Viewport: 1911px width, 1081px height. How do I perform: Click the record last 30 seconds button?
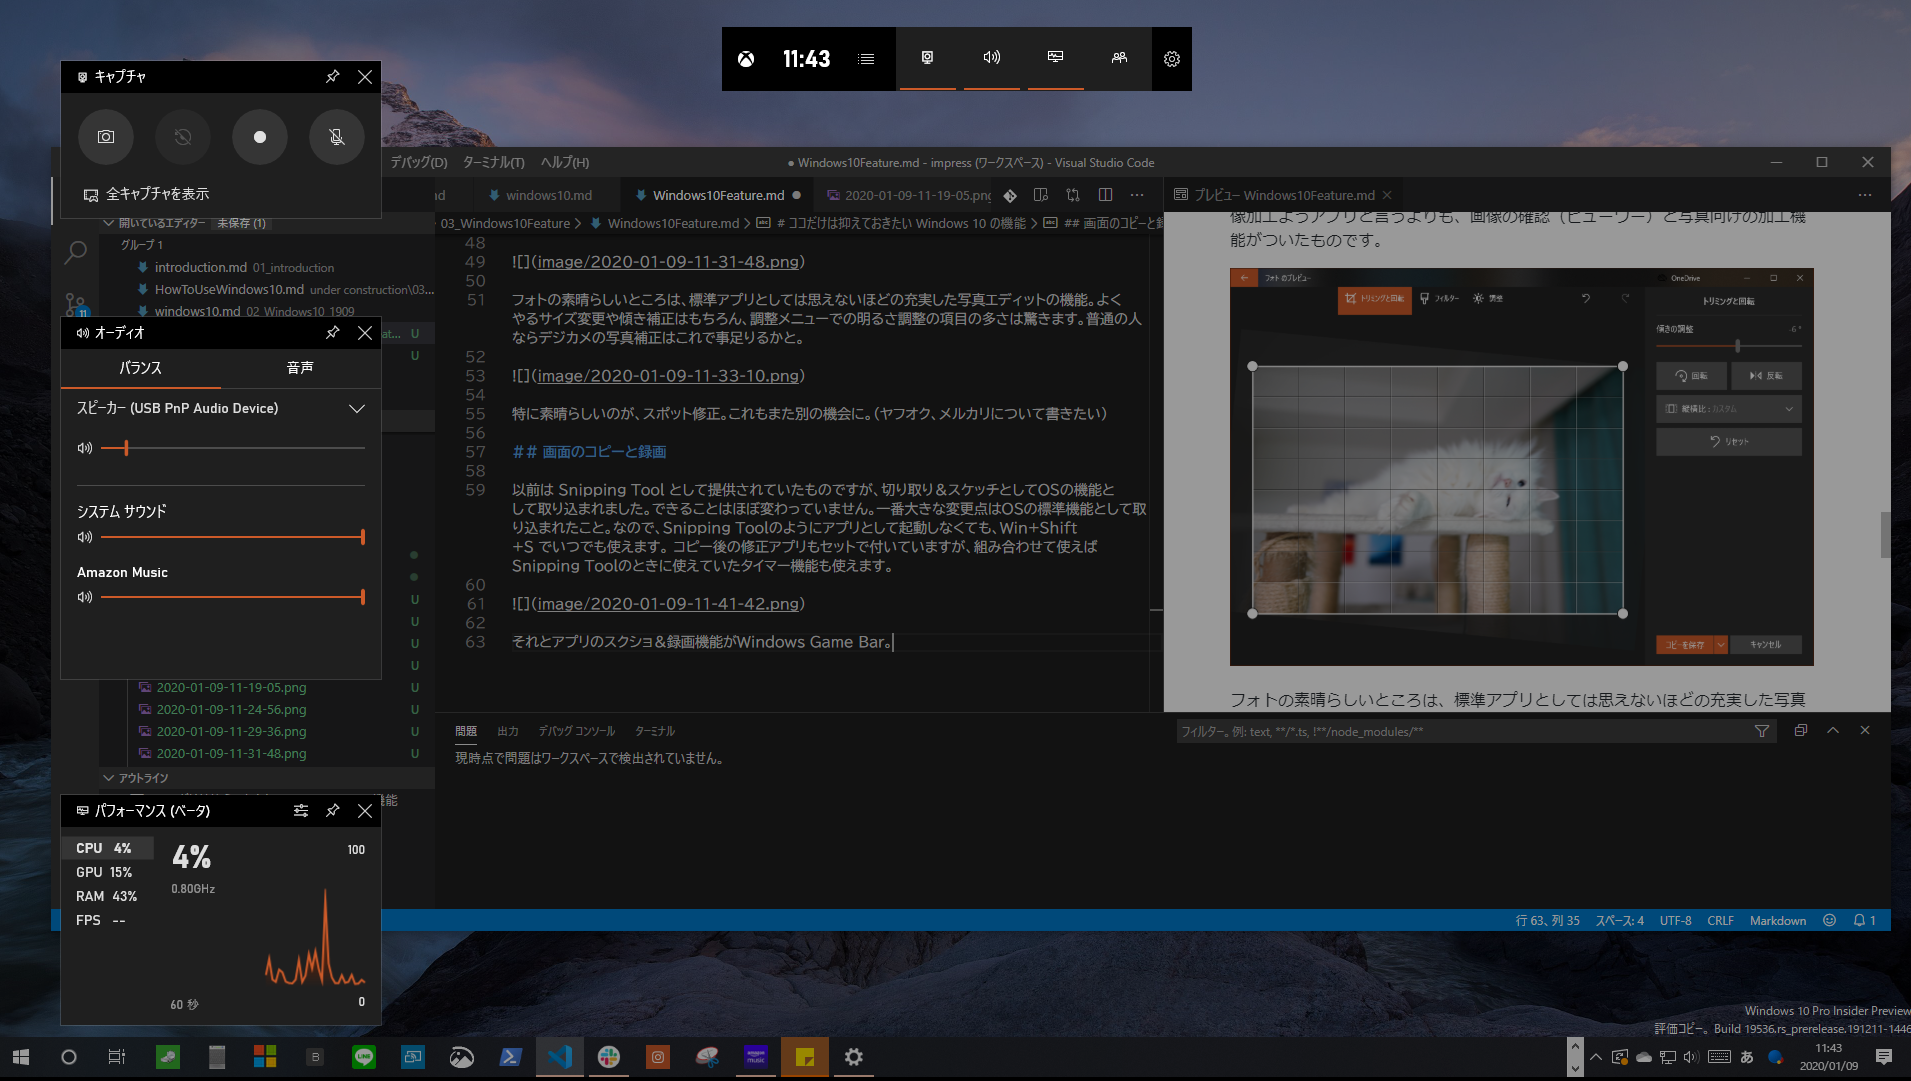pyautogui.click(x=183, y=137)
